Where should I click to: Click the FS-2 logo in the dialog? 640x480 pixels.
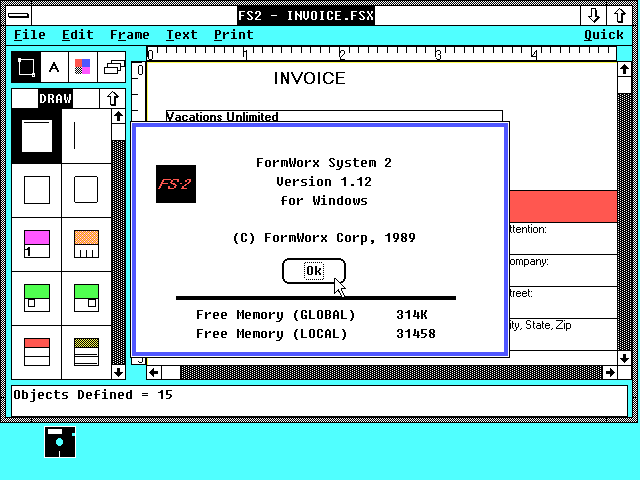coord(176,184)
